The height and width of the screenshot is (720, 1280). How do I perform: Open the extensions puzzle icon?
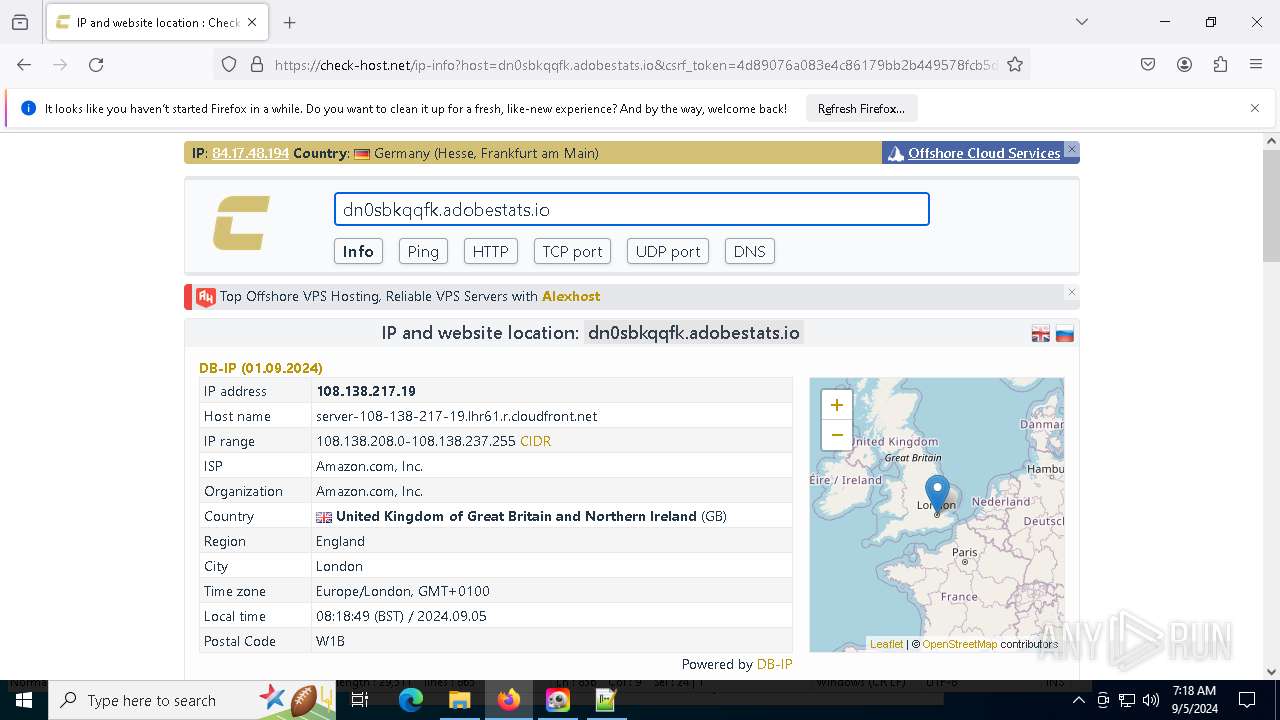[1220, 64]
